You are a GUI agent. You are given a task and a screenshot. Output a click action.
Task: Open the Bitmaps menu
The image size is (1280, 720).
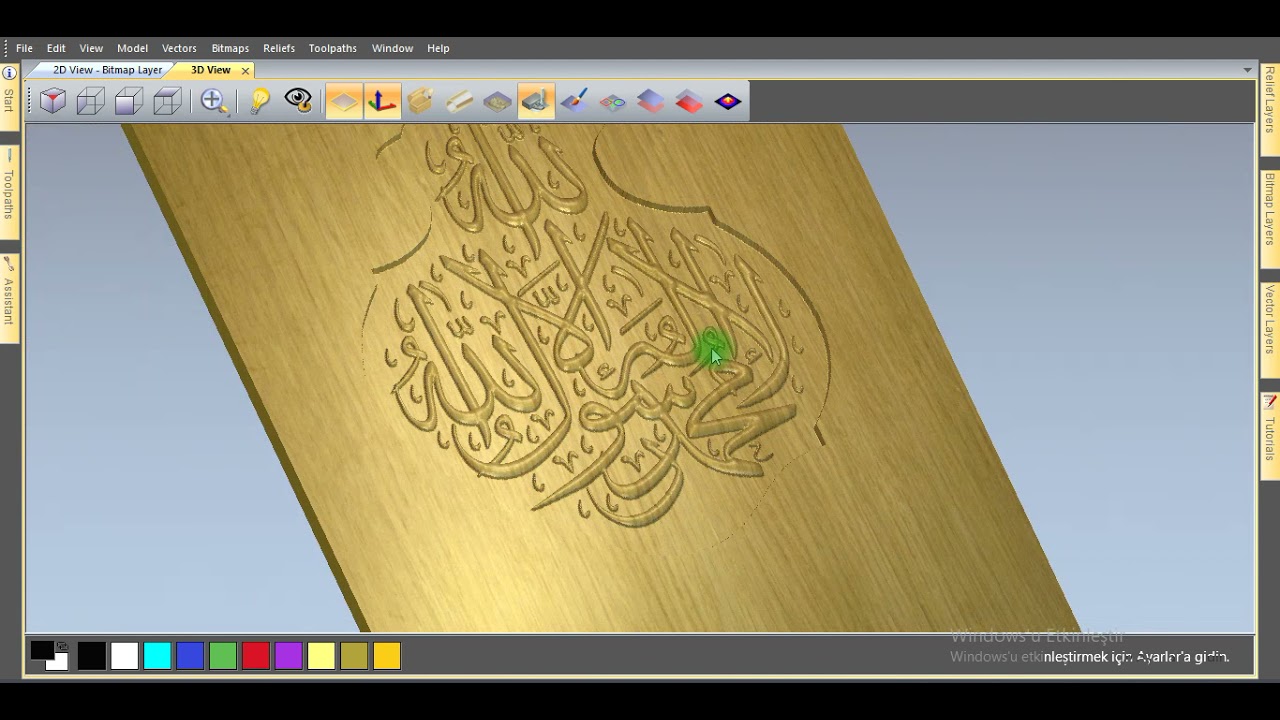coord(230,48)
